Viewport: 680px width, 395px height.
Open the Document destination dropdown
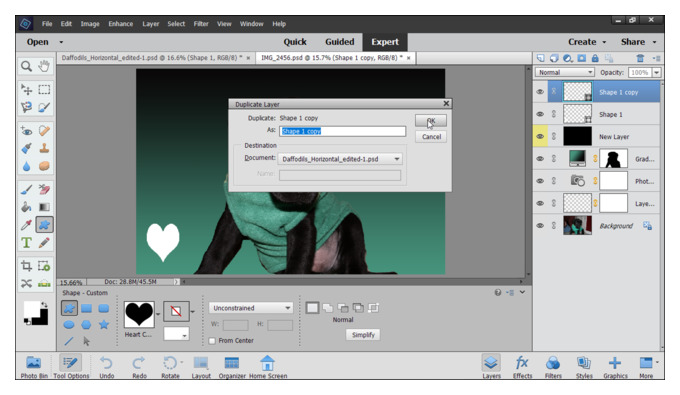click(340, 159)
